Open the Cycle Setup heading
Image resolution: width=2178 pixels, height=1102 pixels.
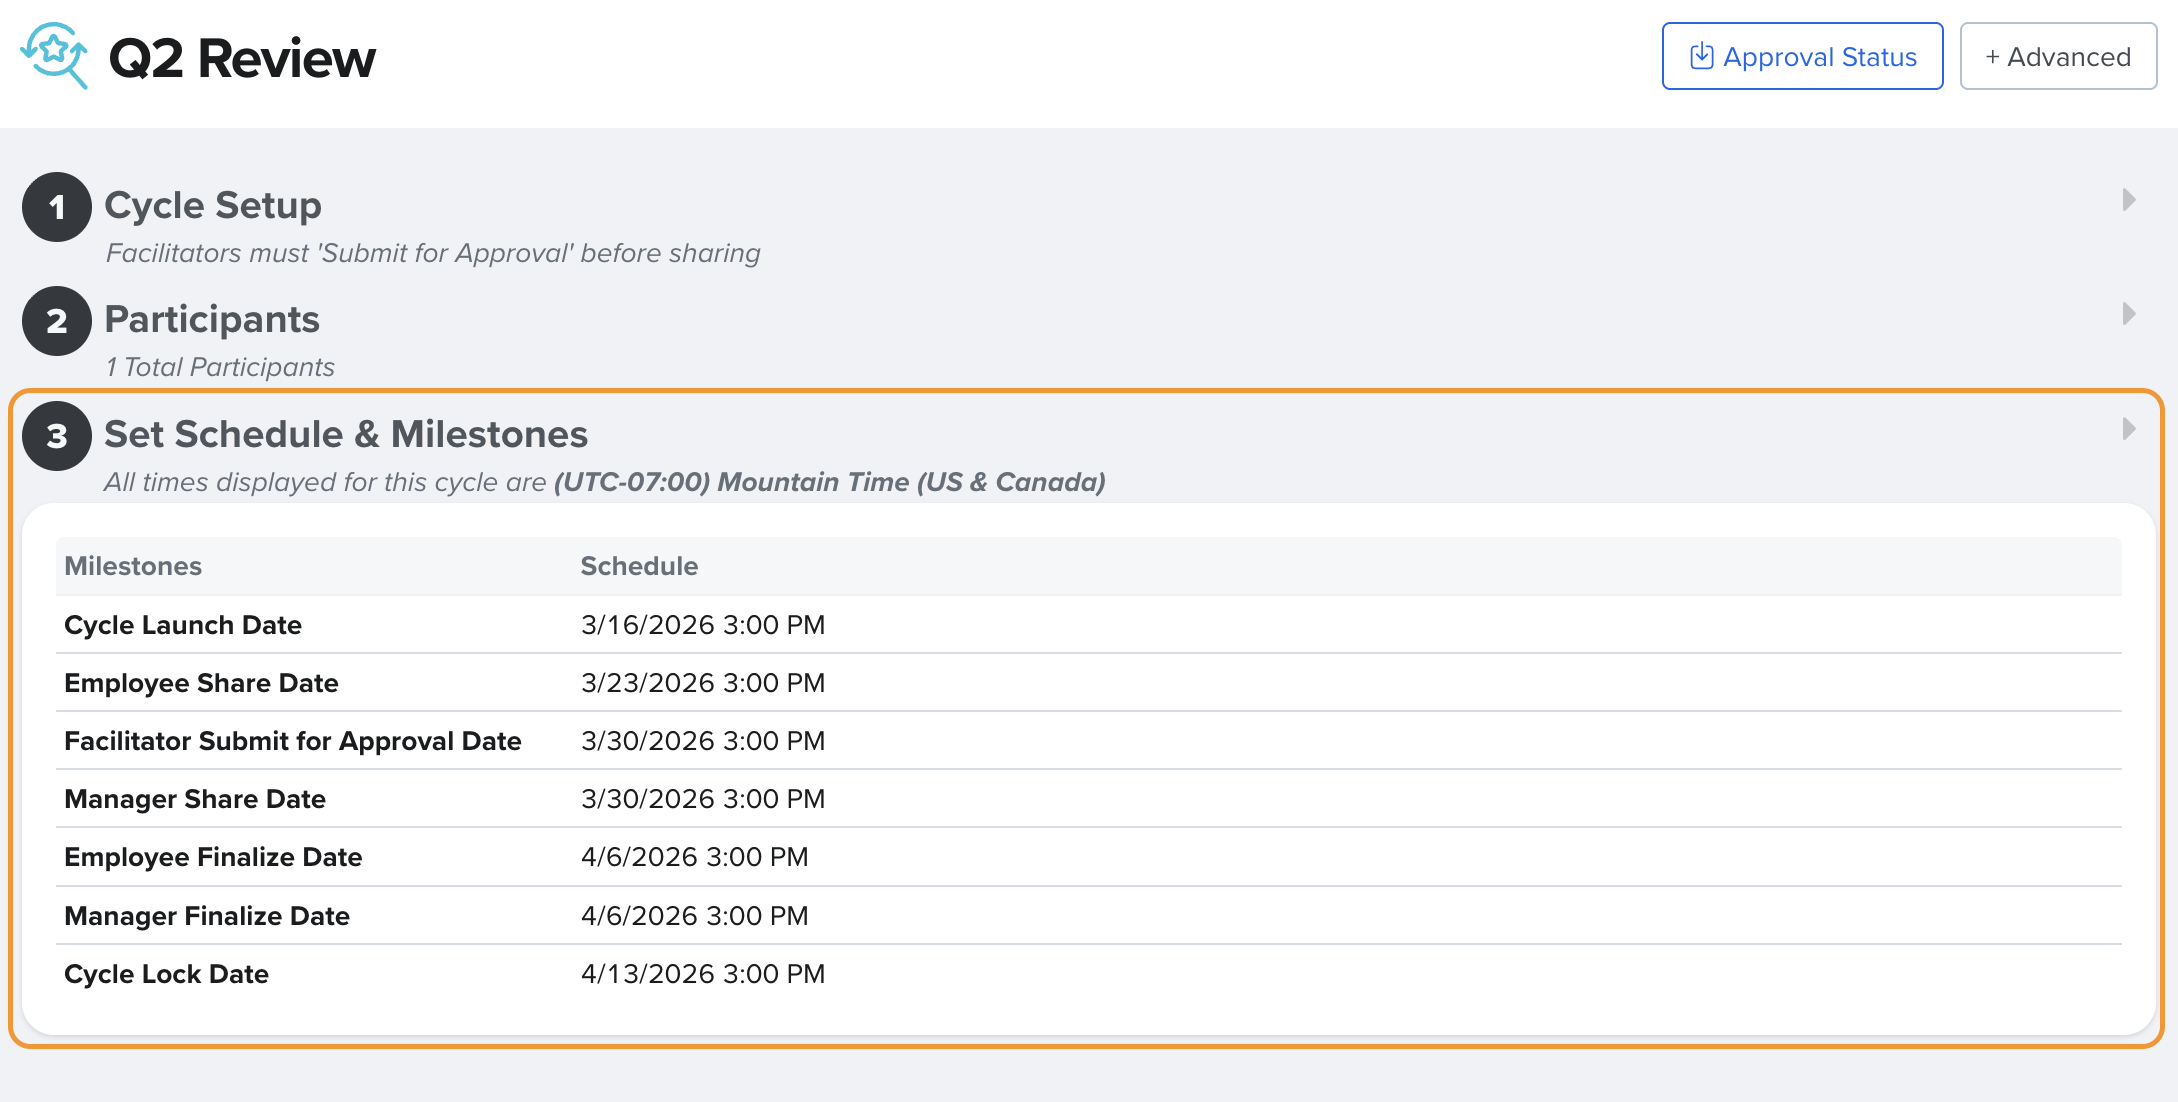pyautogui.click(x=213, y=205)
